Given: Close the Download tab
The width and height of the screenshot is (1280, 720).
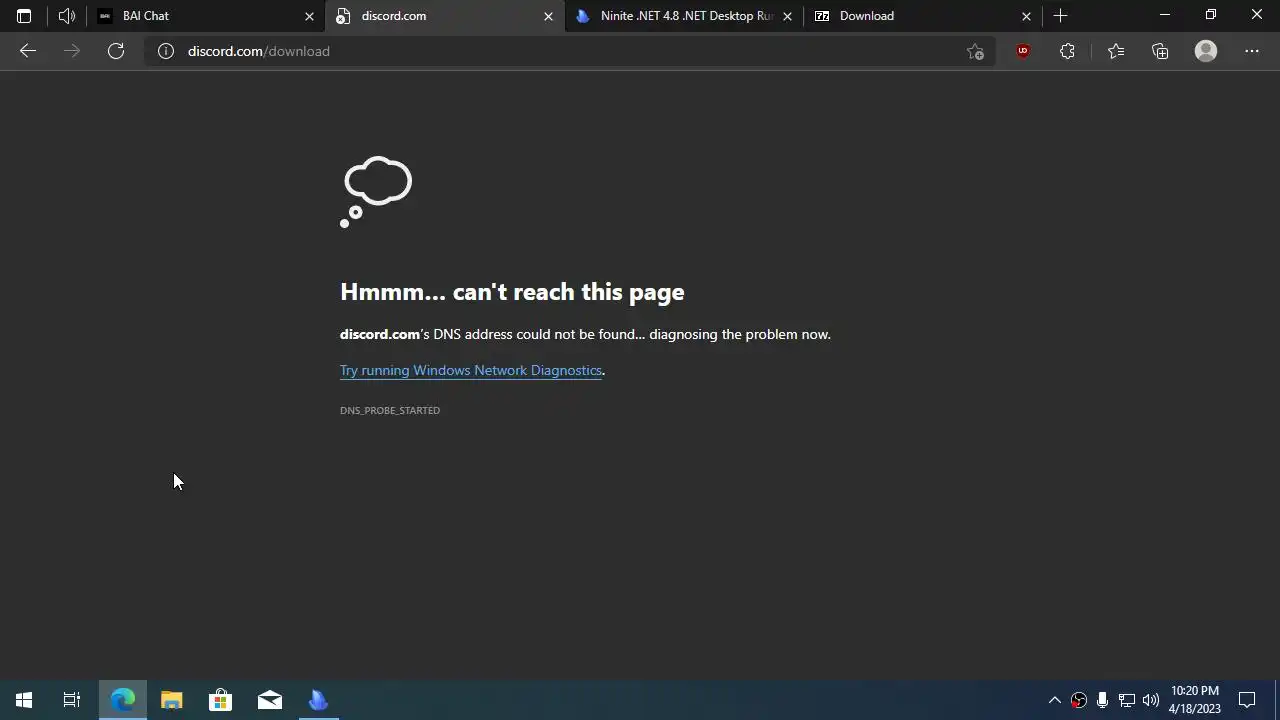Looking at the screenshot, I should (x=1026, y=16).
